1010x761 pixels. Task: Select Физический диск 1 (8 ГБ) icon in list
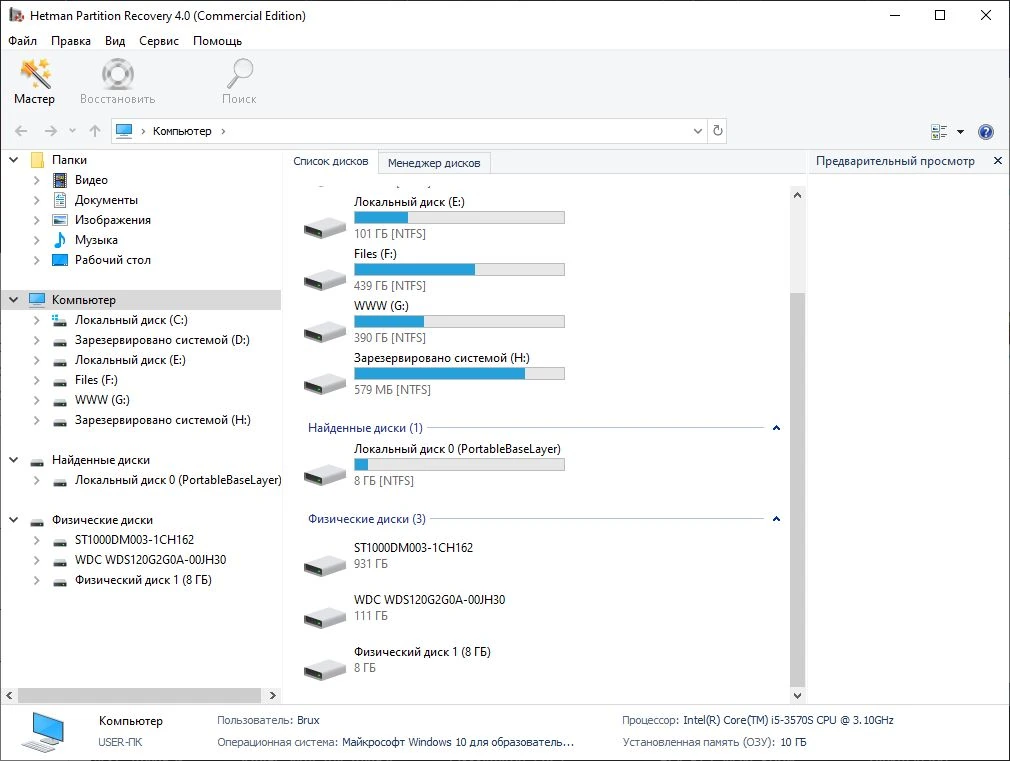(x=325, y=669)
